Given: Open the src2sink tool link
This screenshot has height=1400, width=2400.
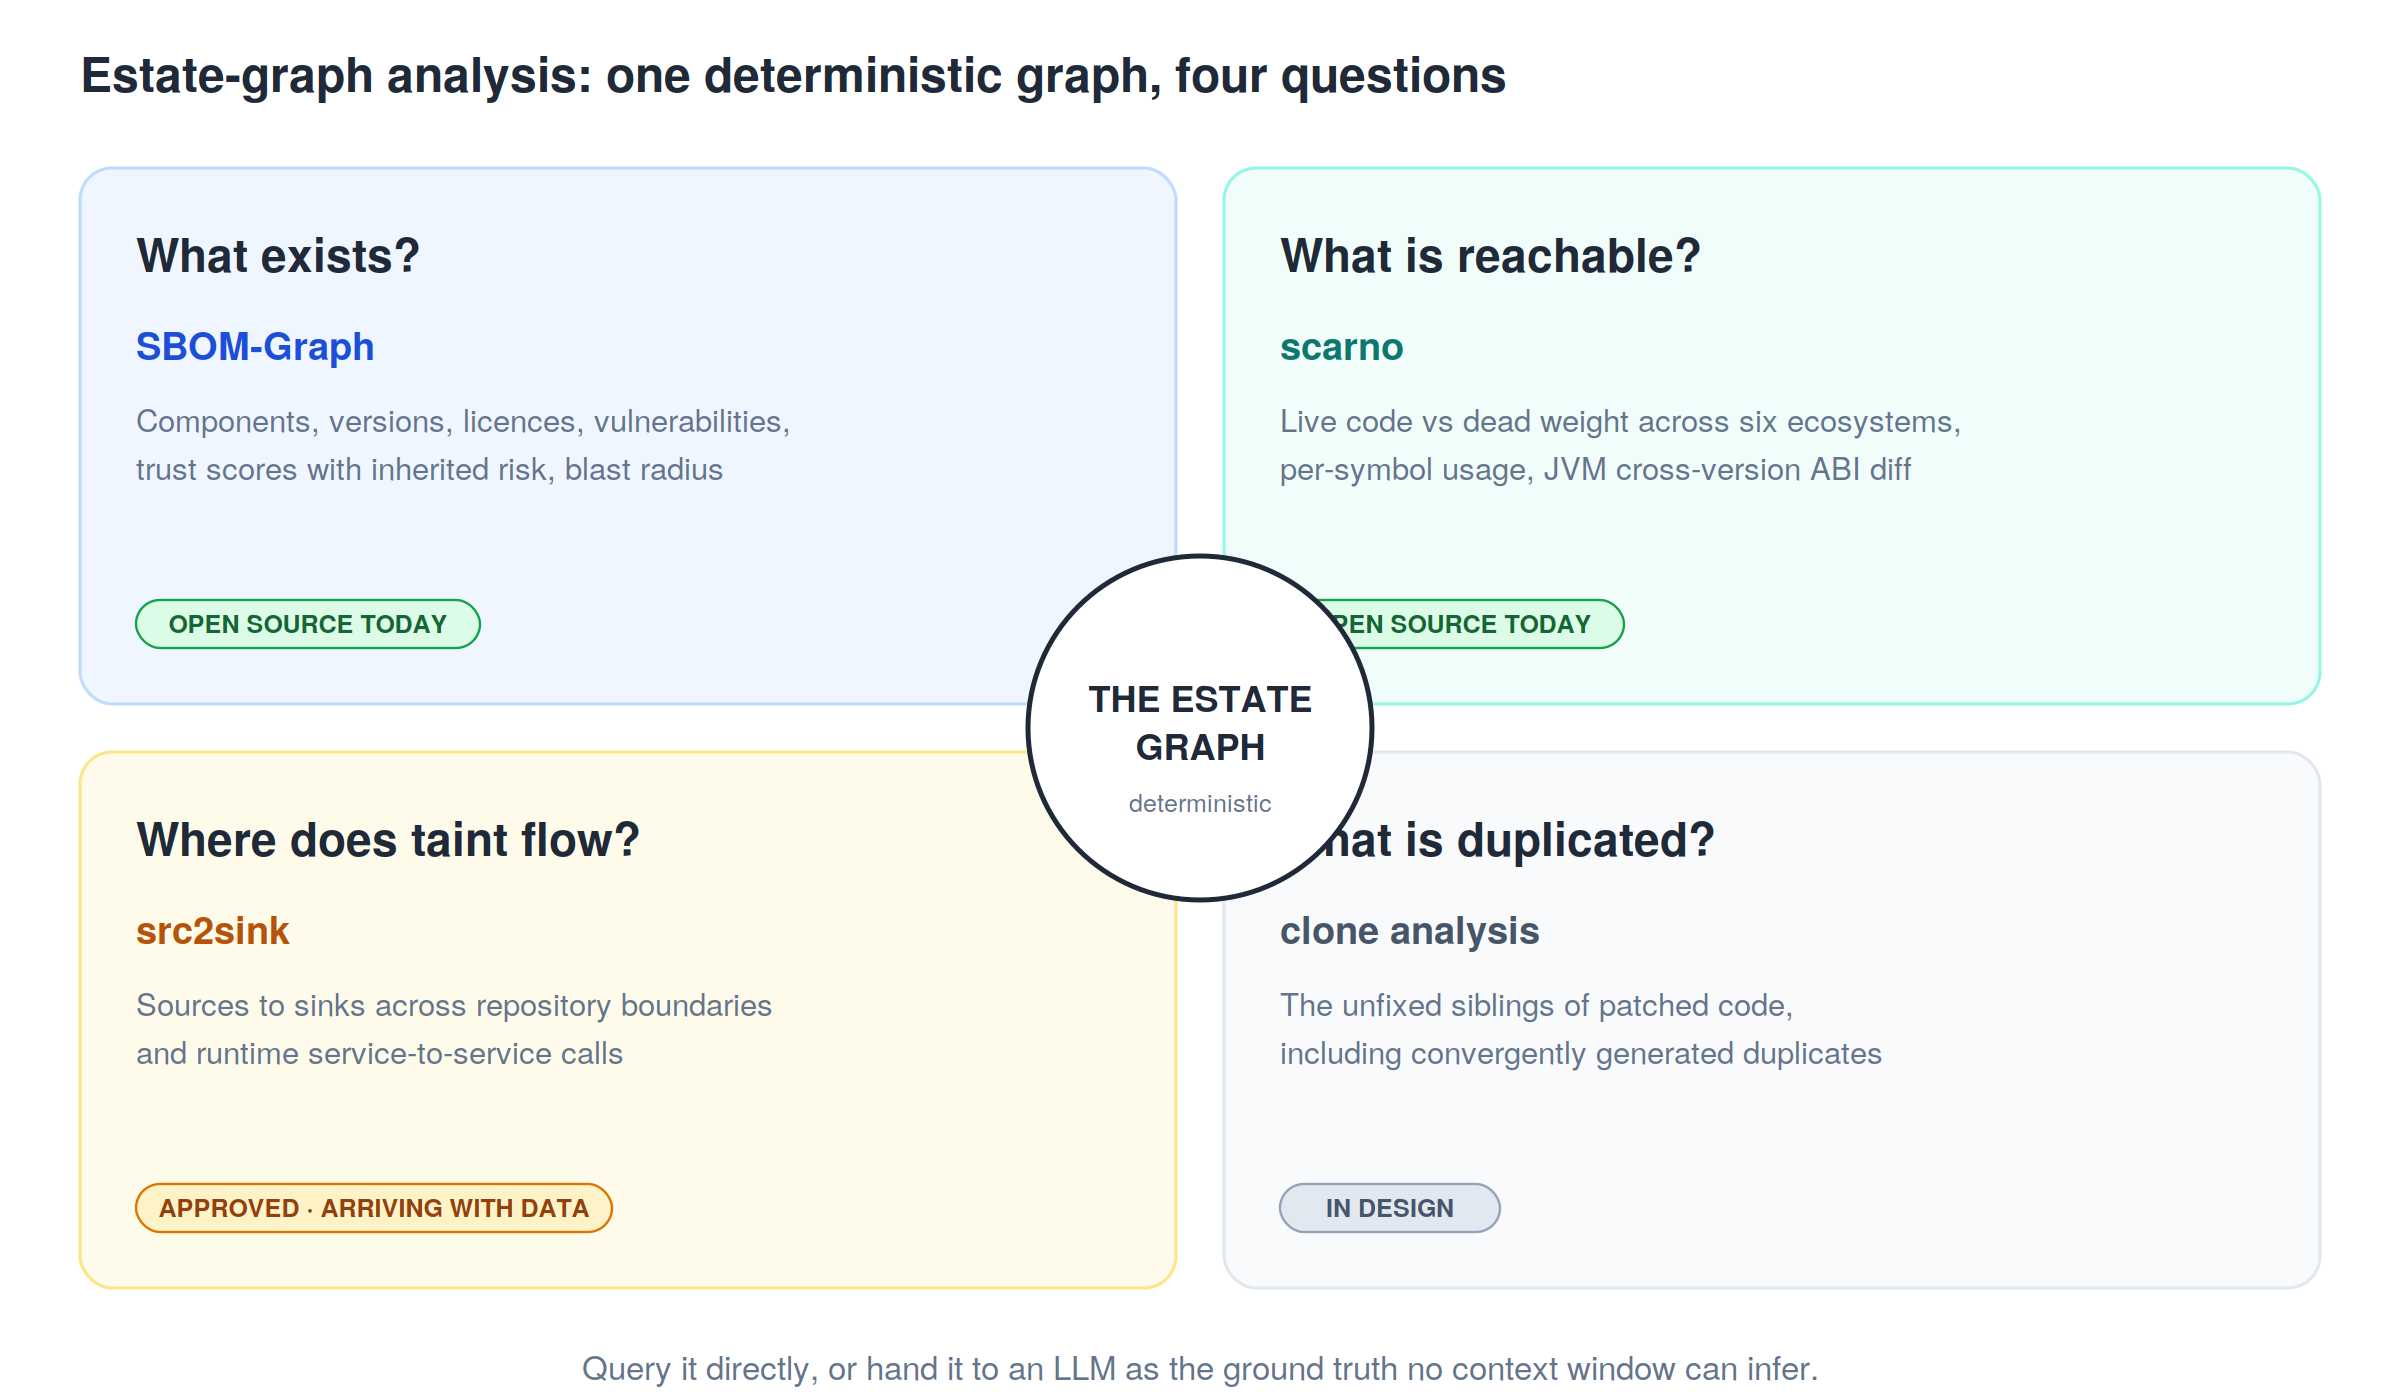Looking at the screenshot, I should tap(213, 931).
